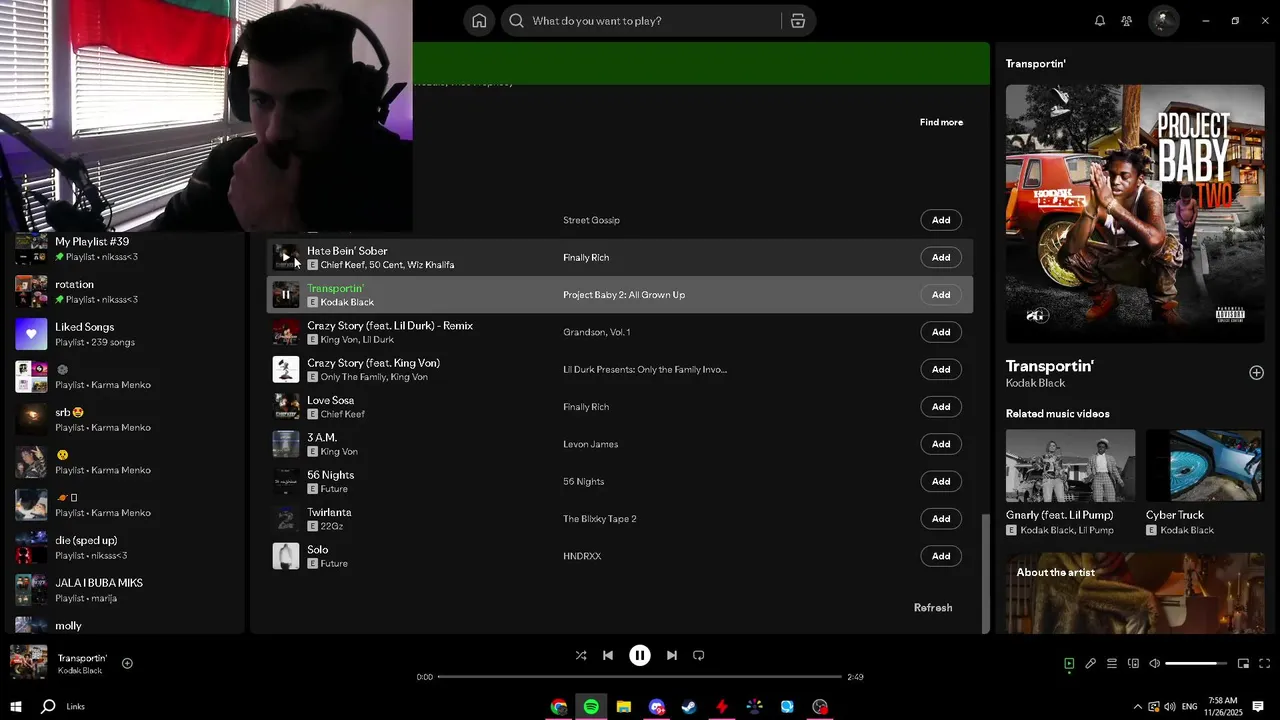Open Steam from the taskbar
Screen dimensions: 1280x720
click(689, 707)
